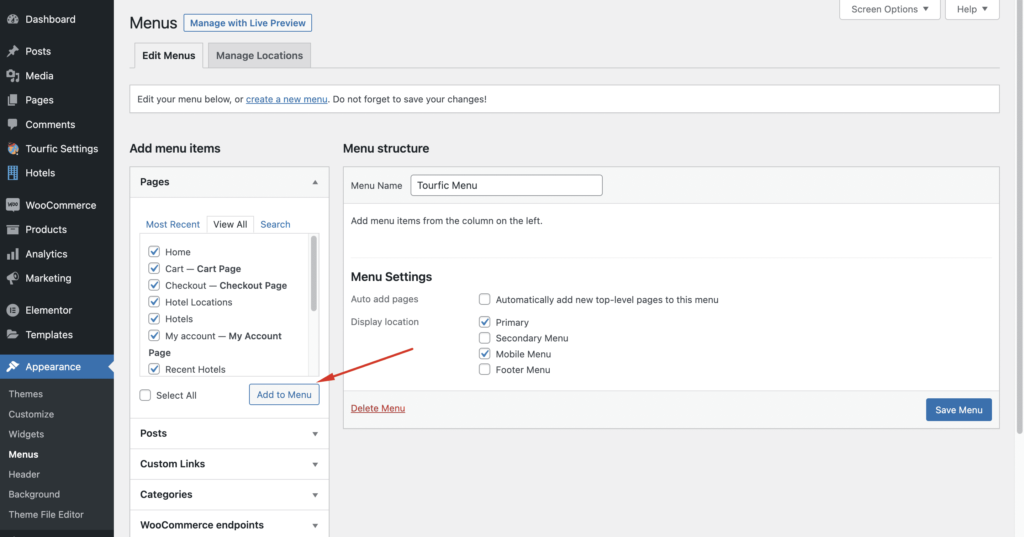Click the Elementor icon
Screen dimensions: 1024x537
coord(13,310)
